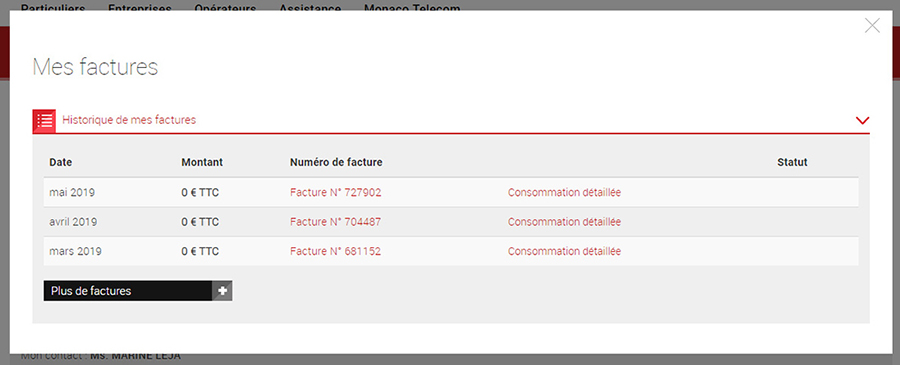Select the Opérateurs menu item
Viewport: 900px width, 365px height.
click(225, 9)
